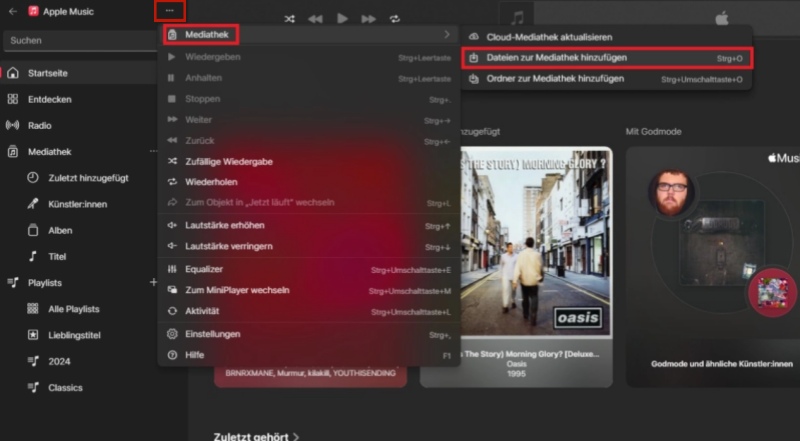800x441 pixels.
Task: Open Aktivität from the menu
Action: coord(309,311)
